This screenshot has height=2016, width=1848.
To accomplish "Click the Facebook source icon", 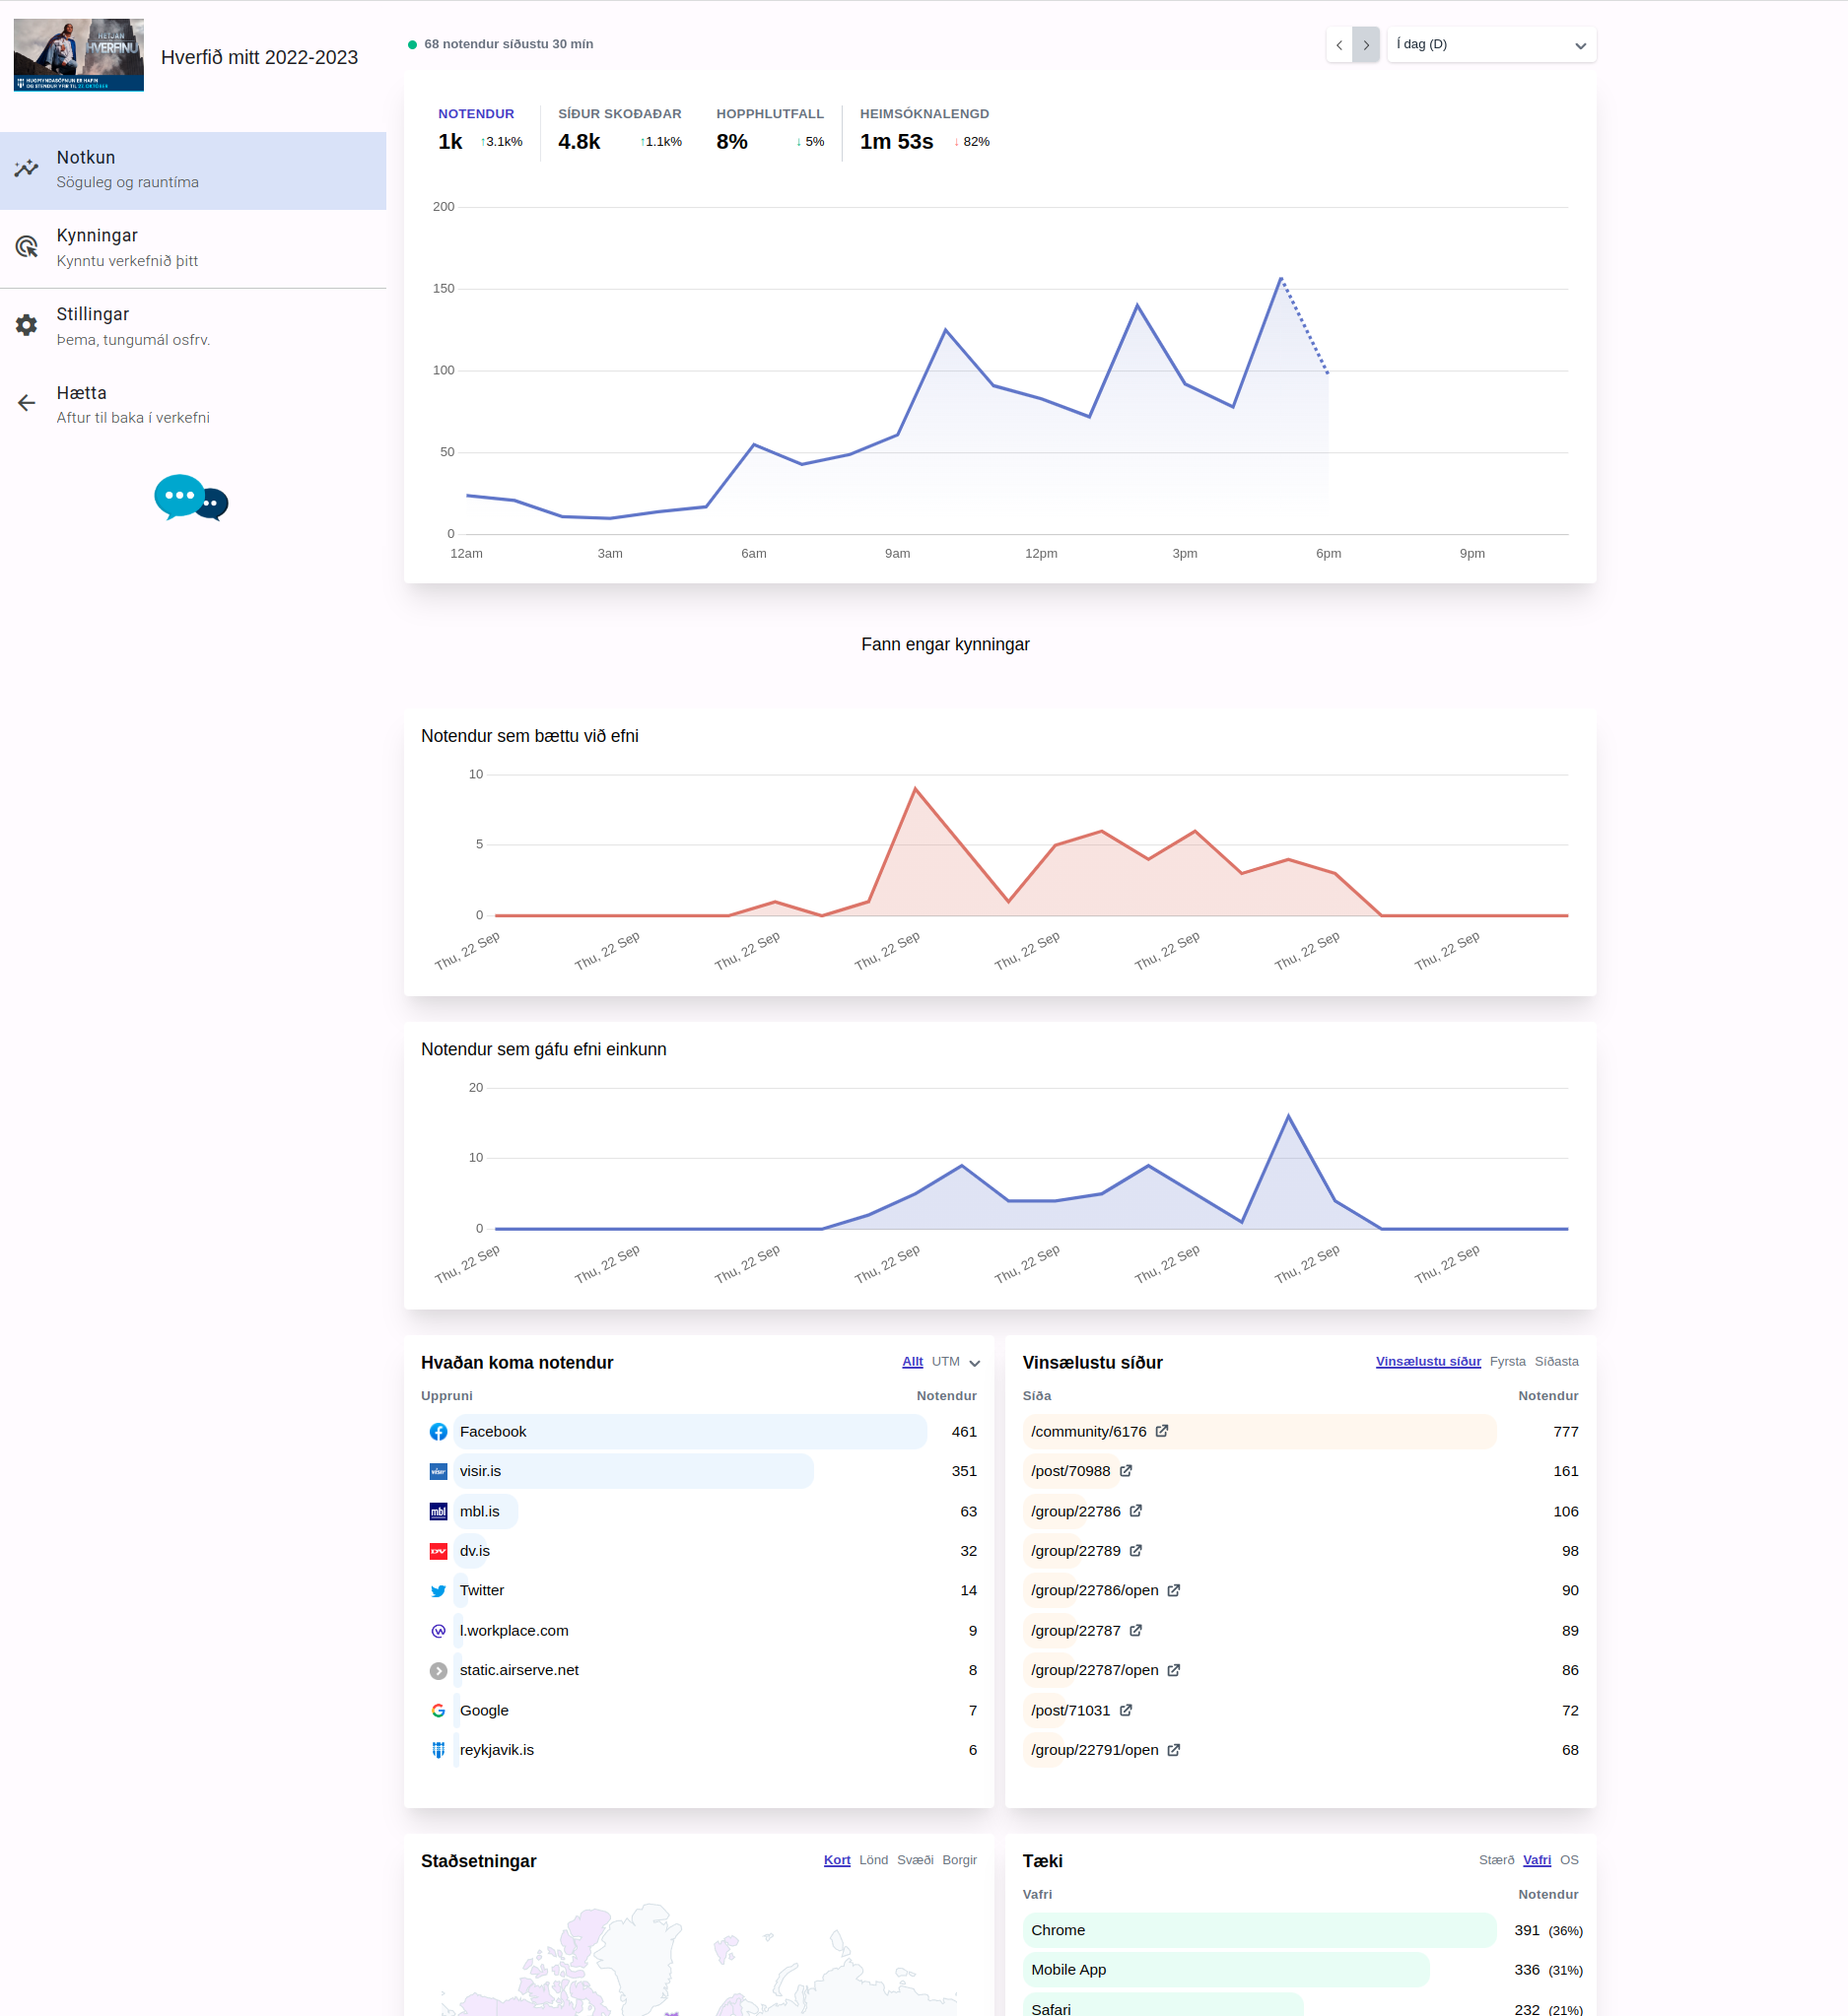I will (x=438, y=1431).
